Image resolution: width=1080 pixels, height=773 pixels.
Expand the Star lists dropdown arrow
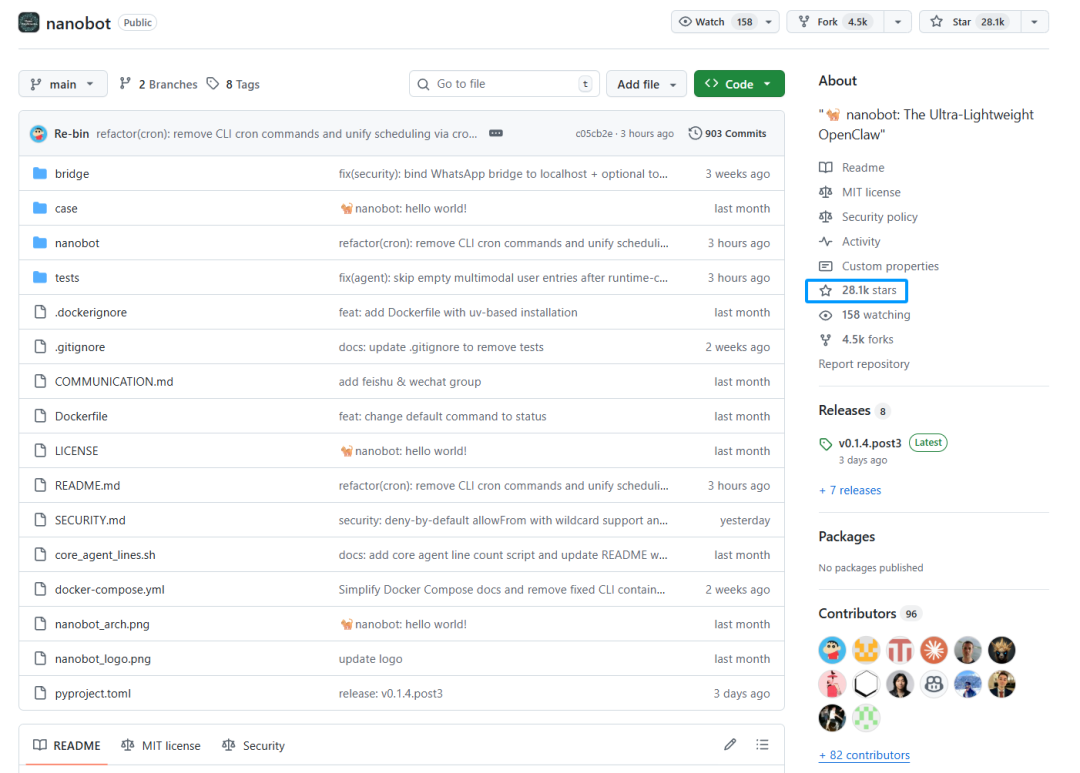coord(1035,22)
